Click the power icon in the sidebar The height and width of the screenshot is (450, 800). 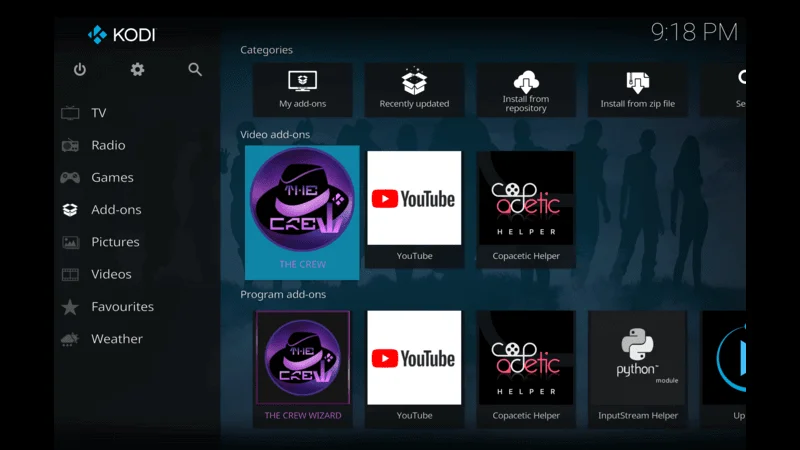click(x=80, y=69)
